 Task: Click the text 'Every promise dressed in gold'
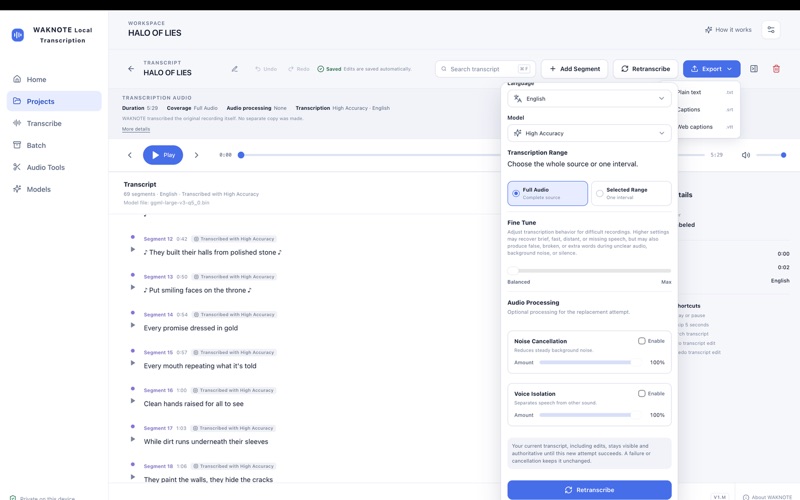click(x=191, y=328)
